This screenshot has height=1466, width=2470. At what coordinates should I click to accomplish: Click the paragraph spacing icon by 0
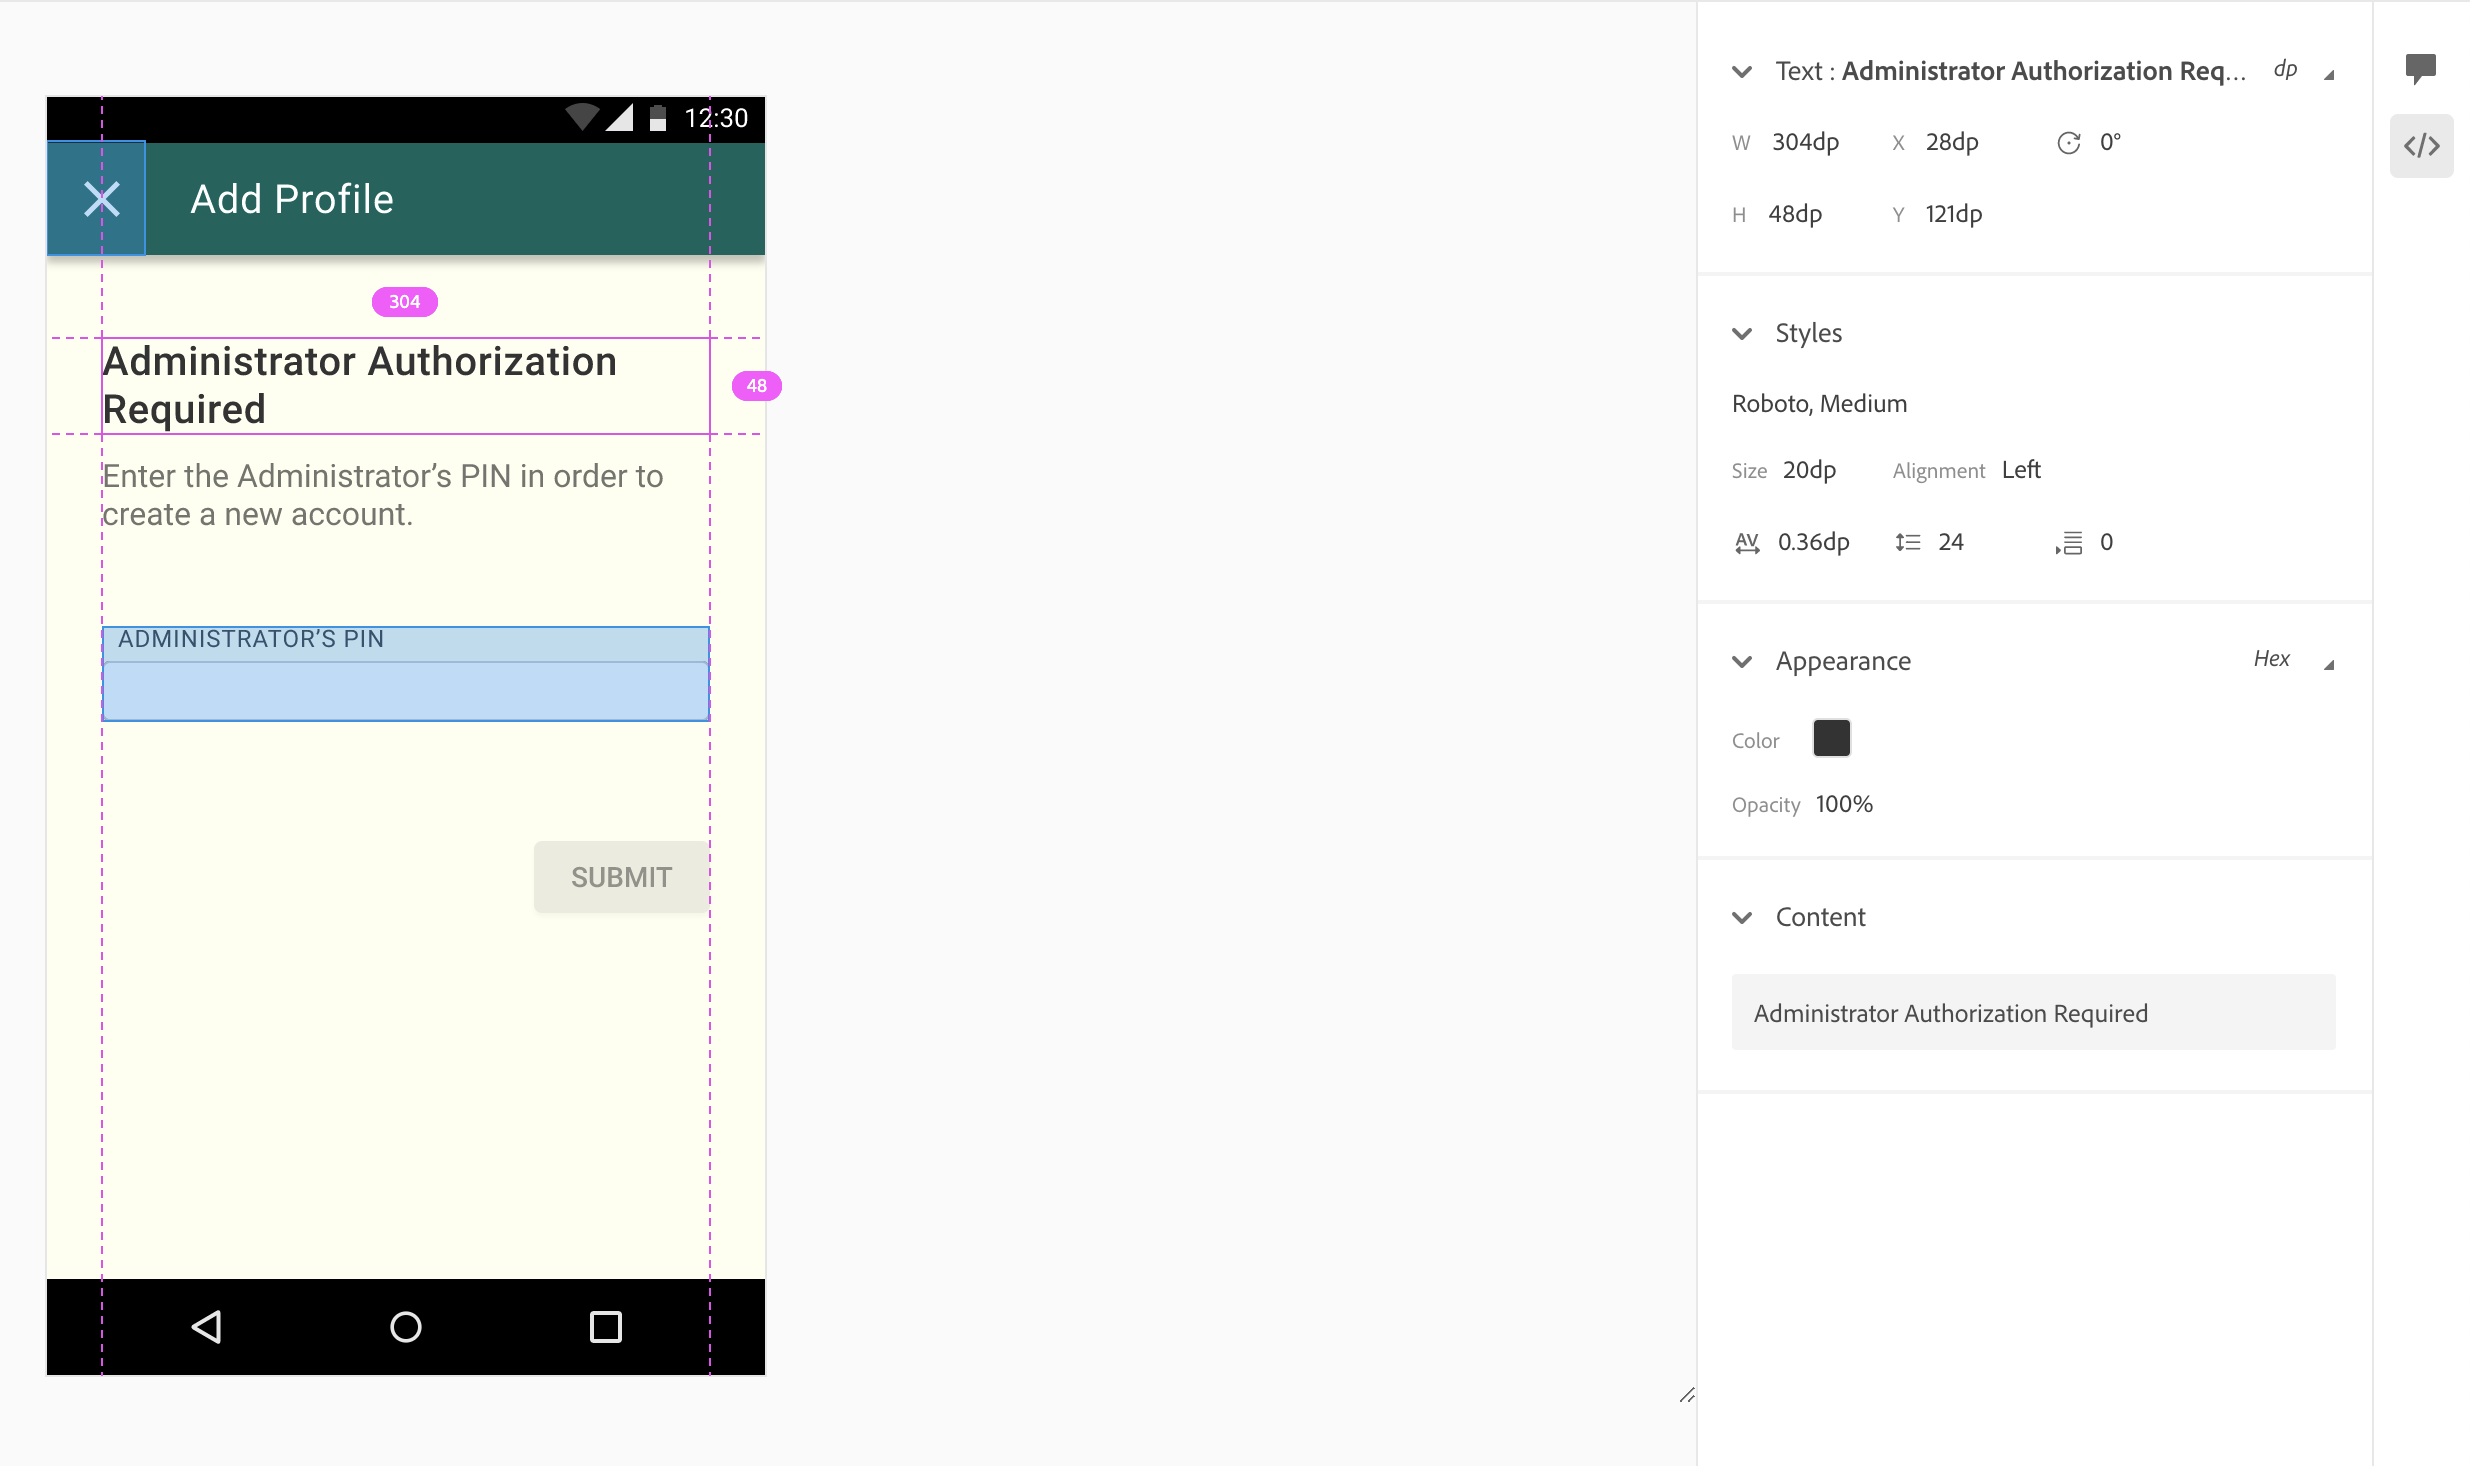coord(2069,542)
